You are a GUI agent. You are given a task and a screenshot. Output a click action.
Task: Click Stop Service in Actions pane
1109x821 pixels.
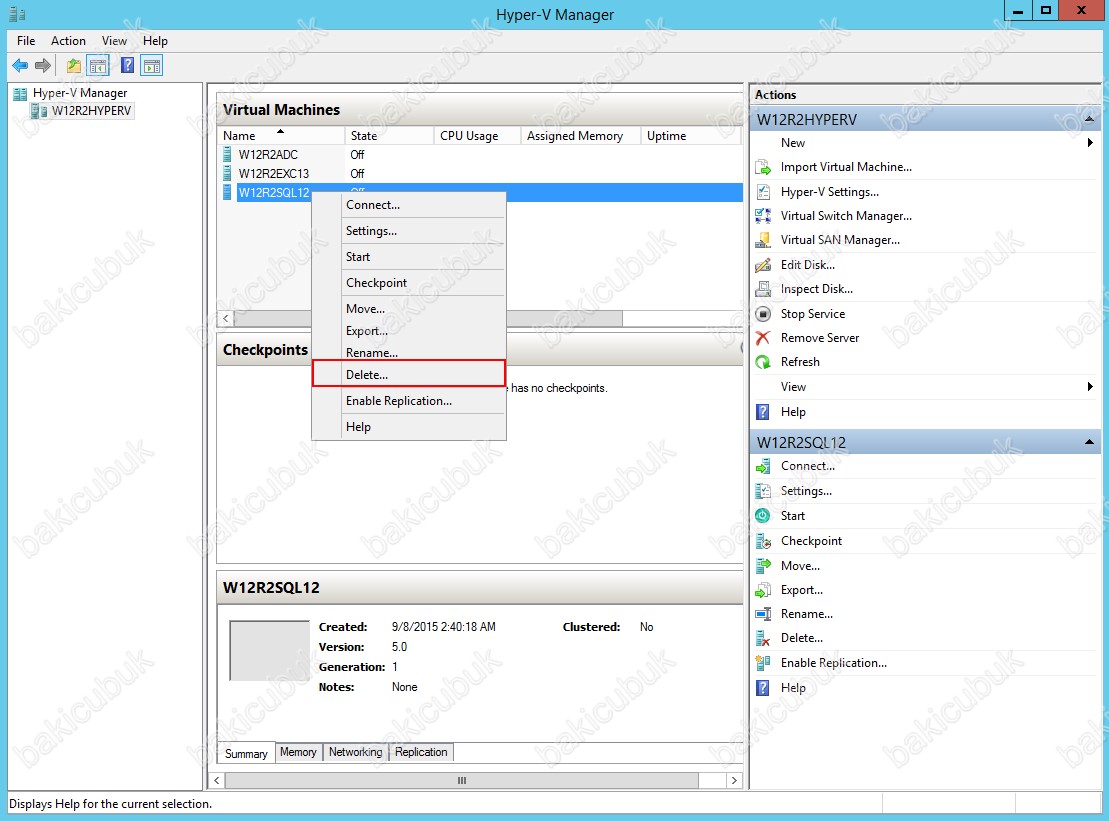pyautogui.click(x=813, y=314)
